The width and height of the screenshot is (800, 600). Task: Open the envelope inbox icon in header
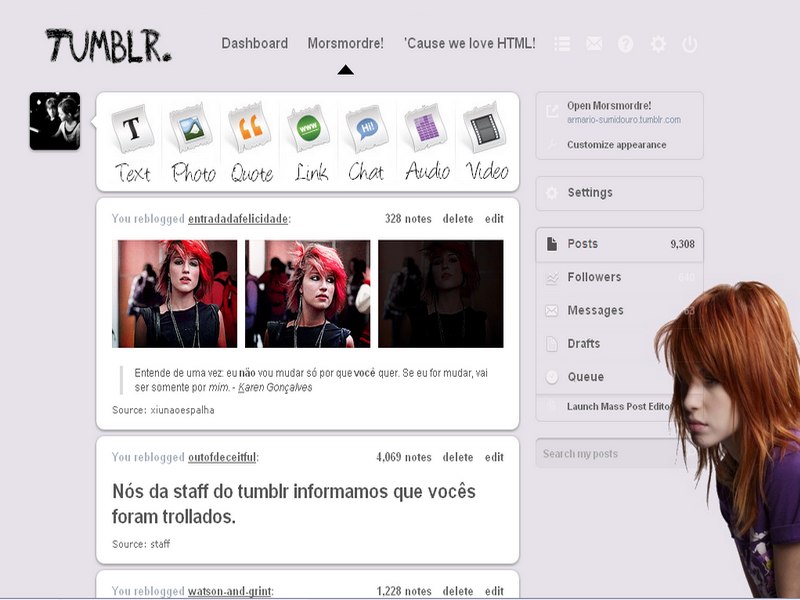tap(594, 44)
